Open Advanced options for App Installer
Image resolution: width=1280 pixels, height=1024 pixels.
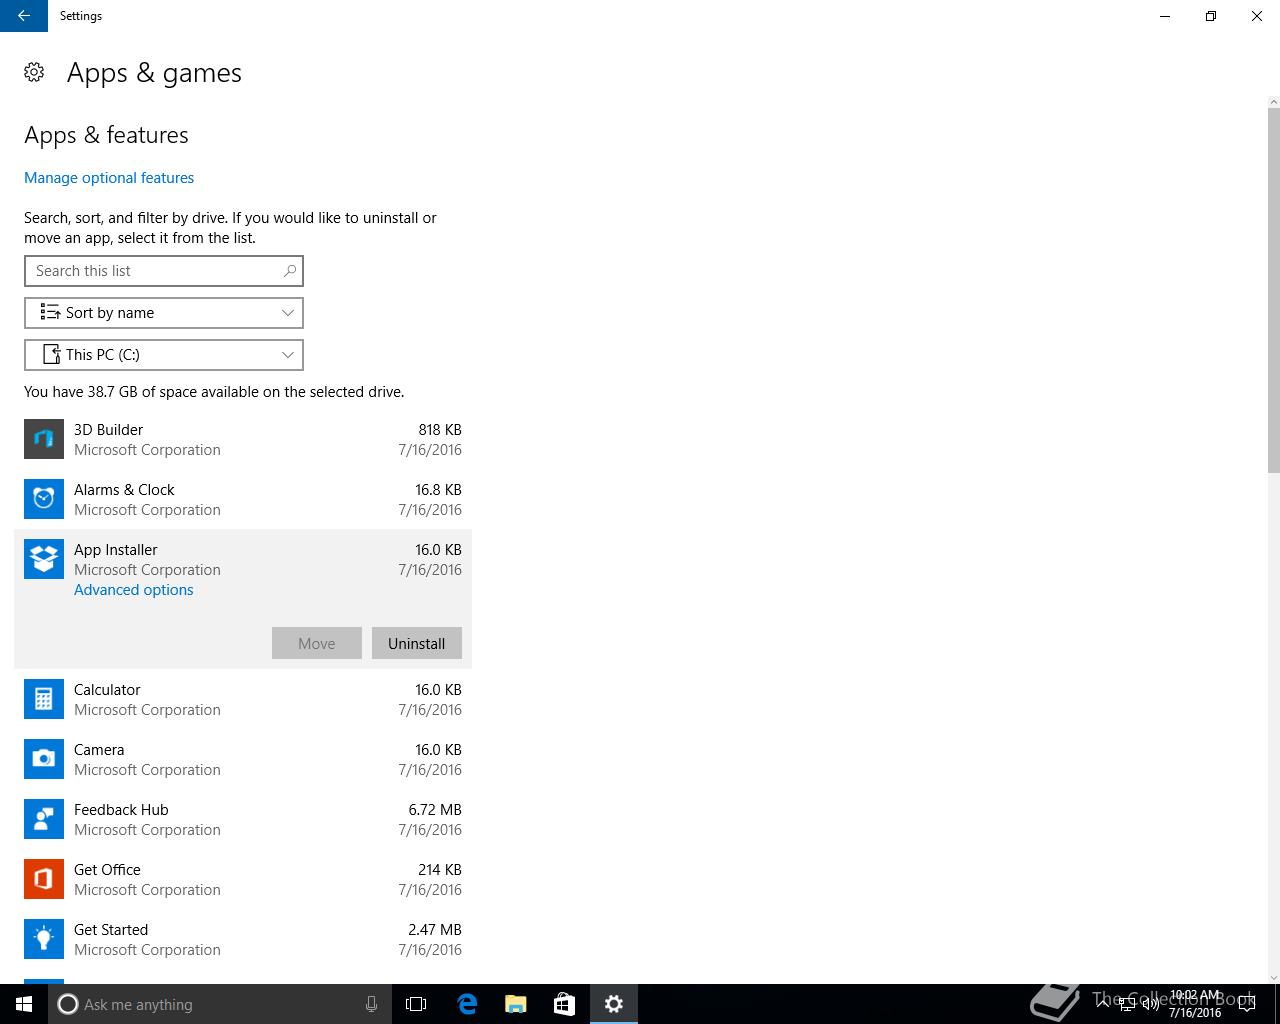[x=134, y=590]
